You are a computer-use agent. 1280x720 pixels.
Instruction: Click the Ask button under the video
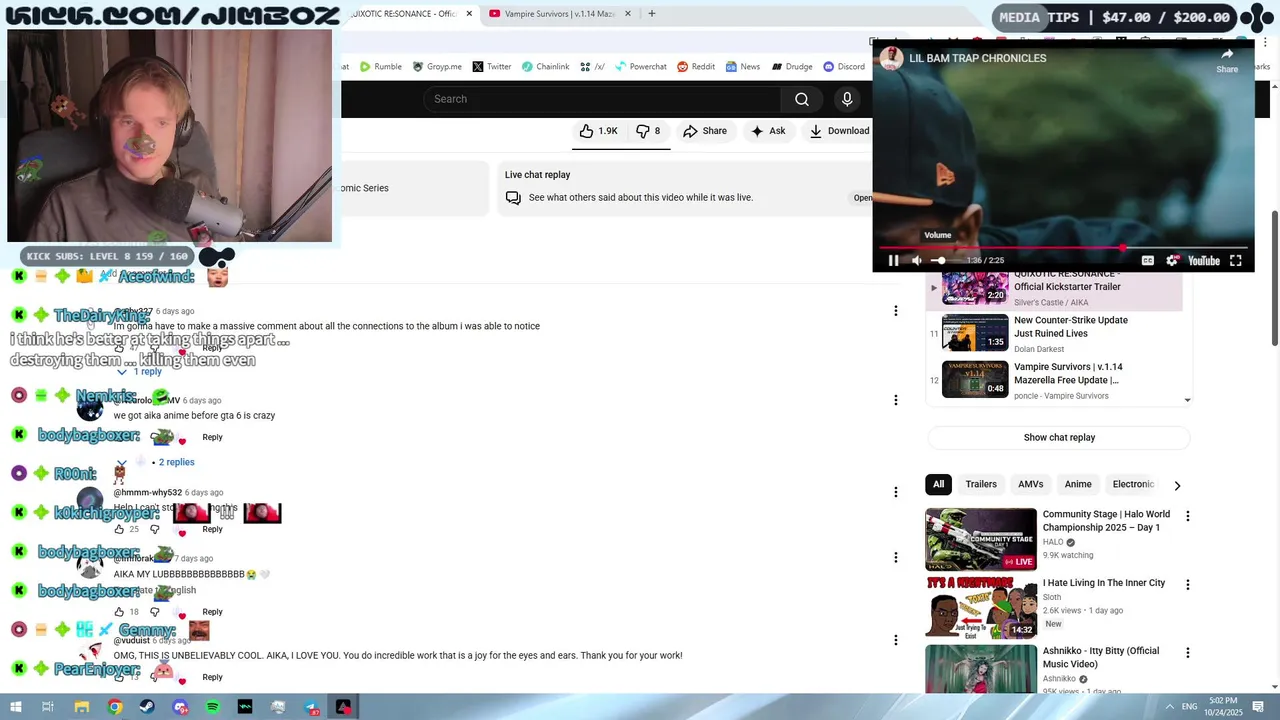(x=768, y=131)
